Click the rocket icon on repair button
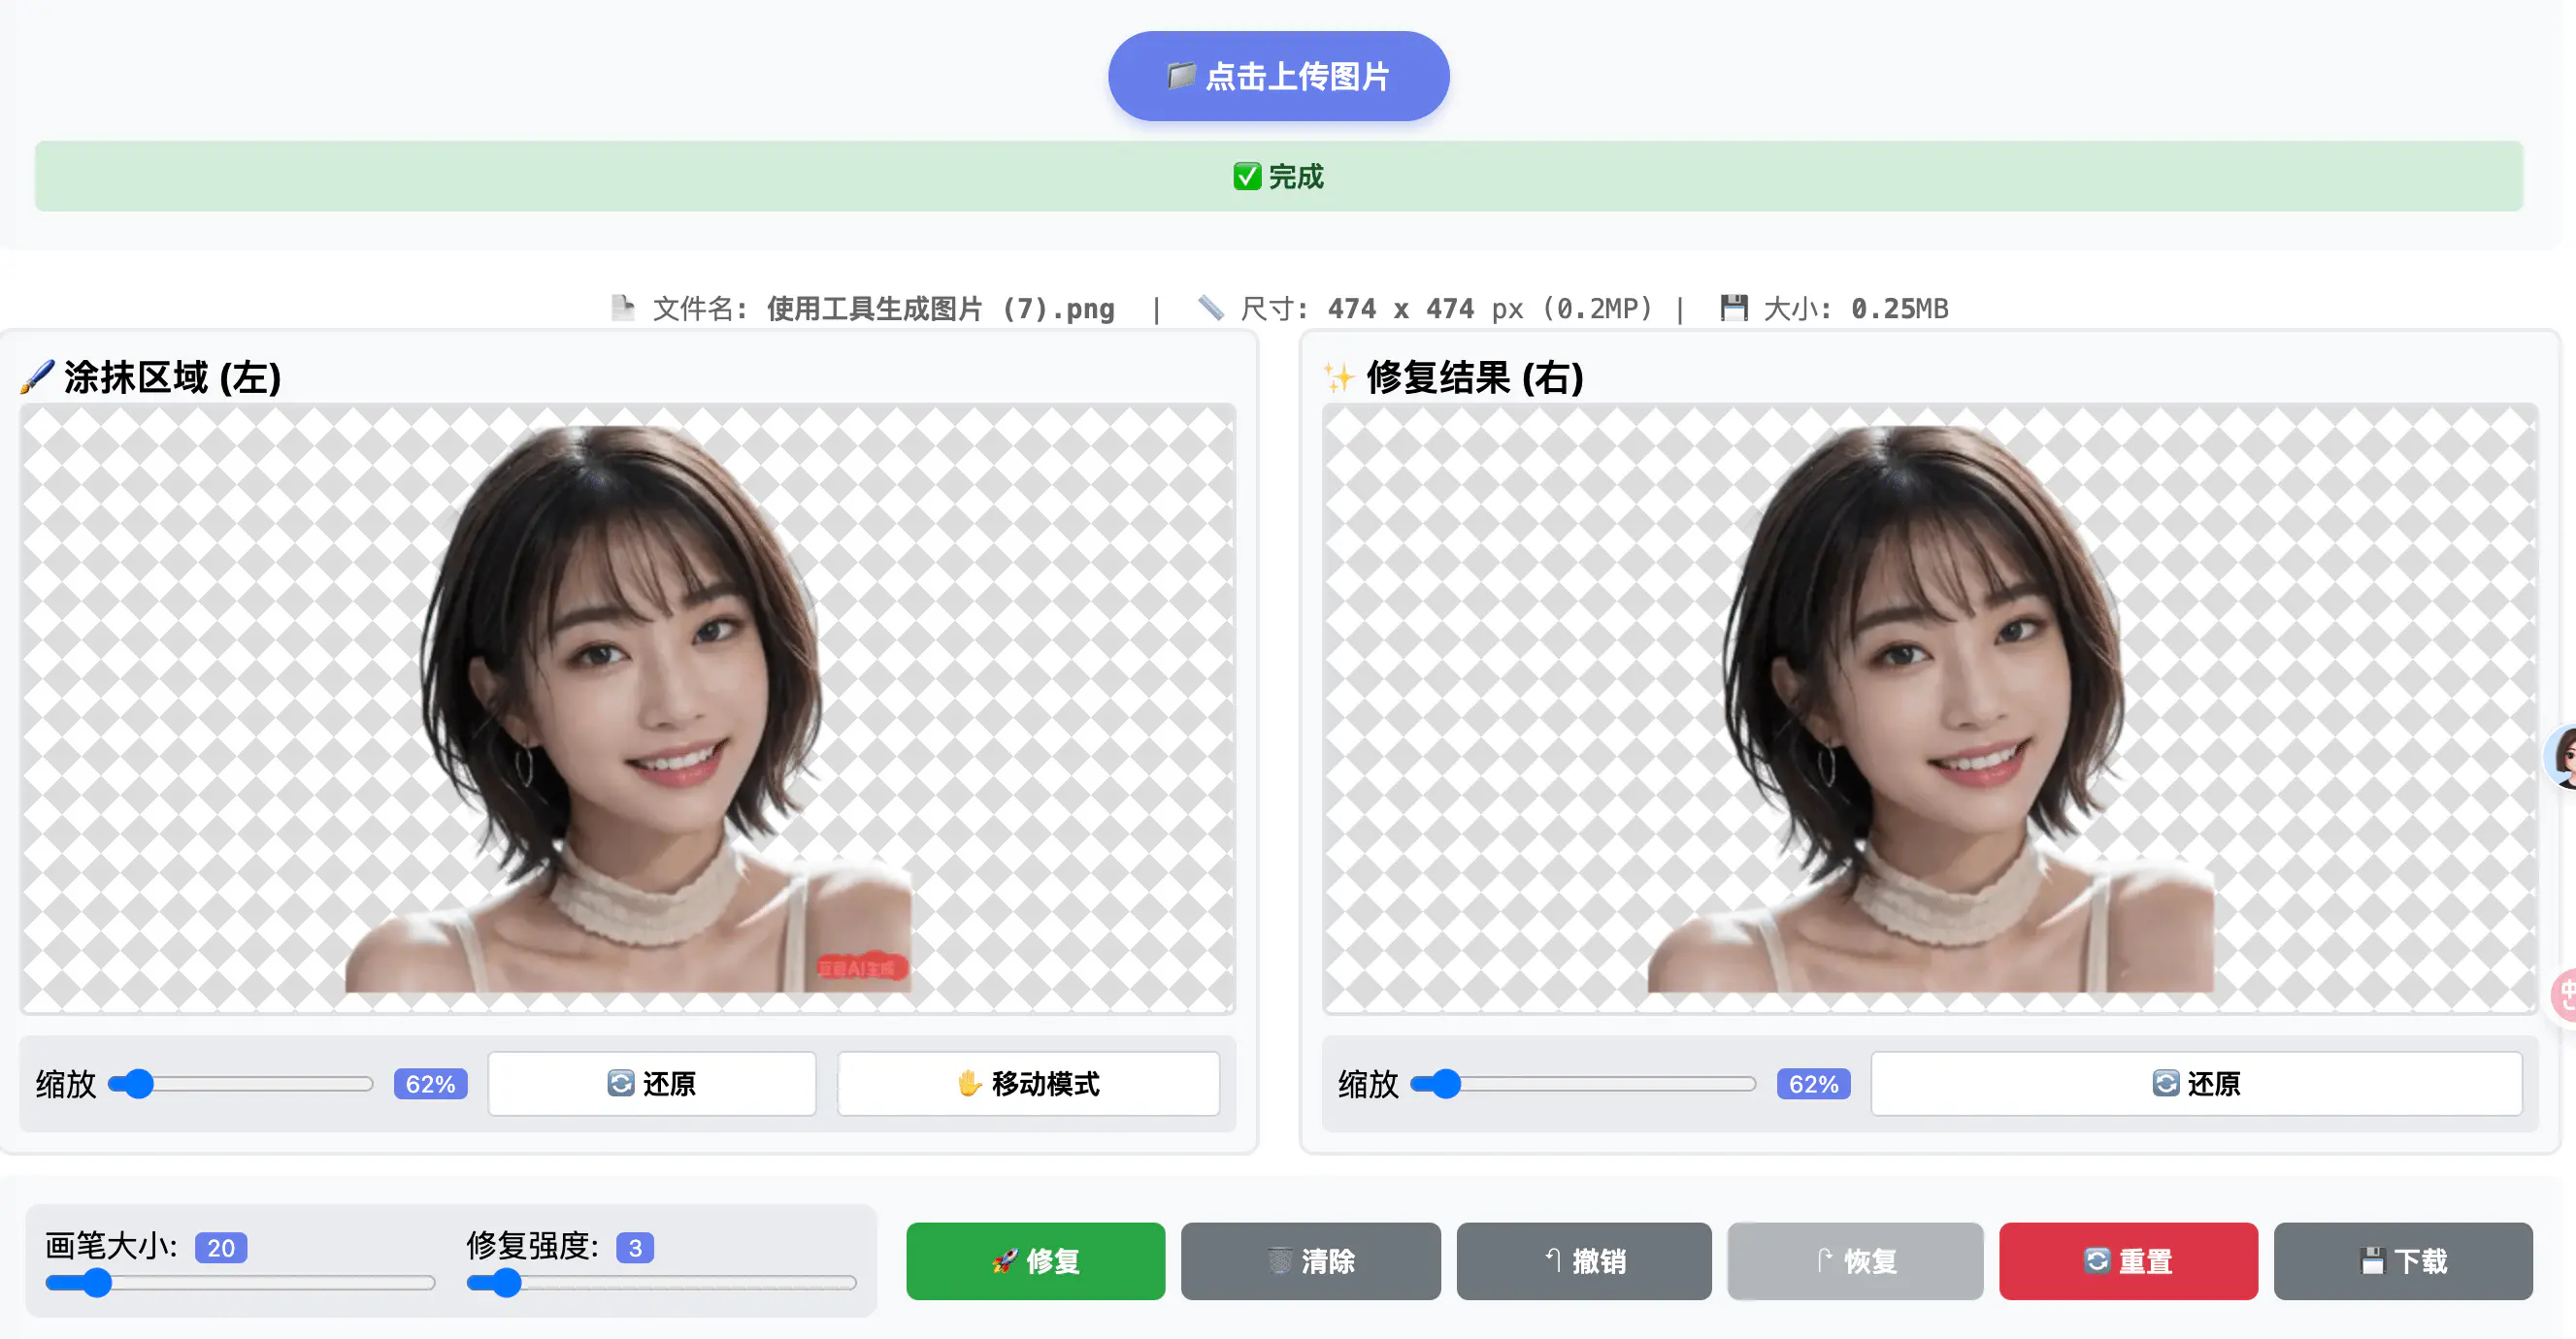This screenshot has height=1339, width=2576. [1004, 1261]
